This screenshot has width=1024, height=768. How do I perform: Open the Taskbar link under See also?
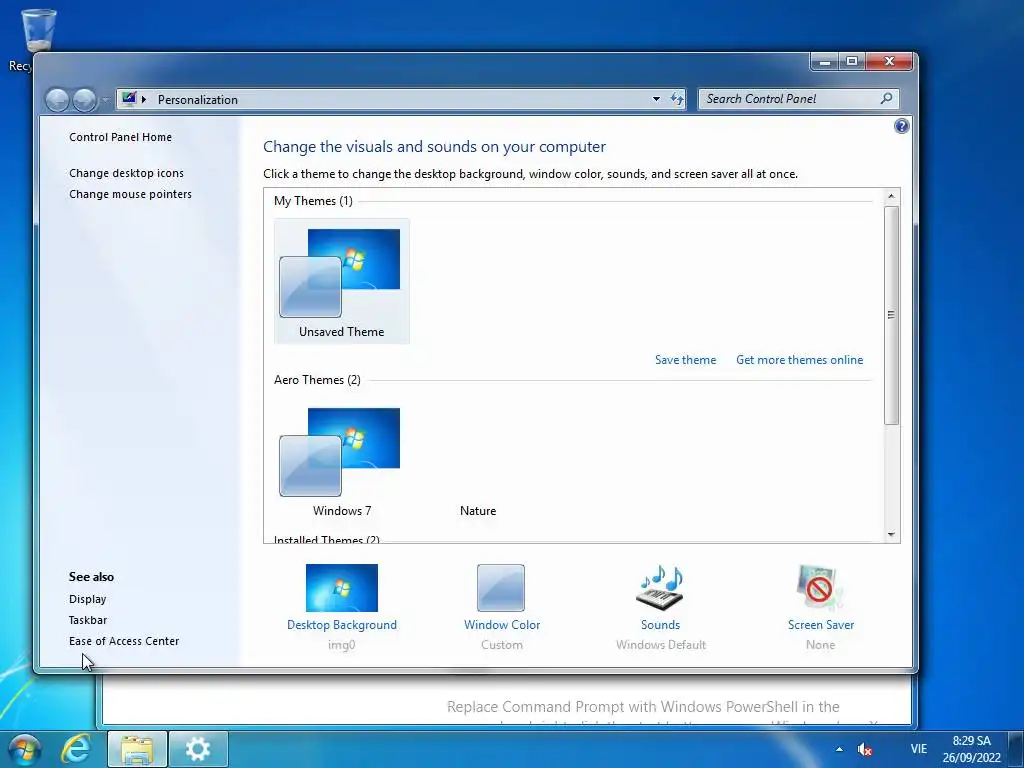[88, 620]
